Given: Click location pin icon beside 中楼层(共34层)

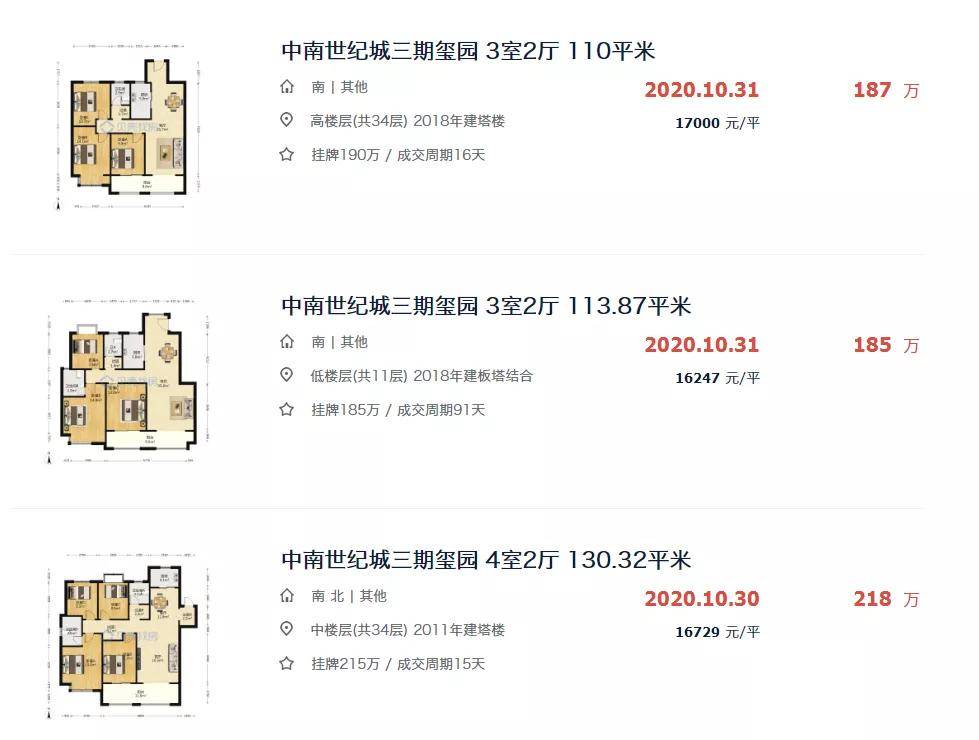Looking at the screenshot, I should [x=287, y=629].
